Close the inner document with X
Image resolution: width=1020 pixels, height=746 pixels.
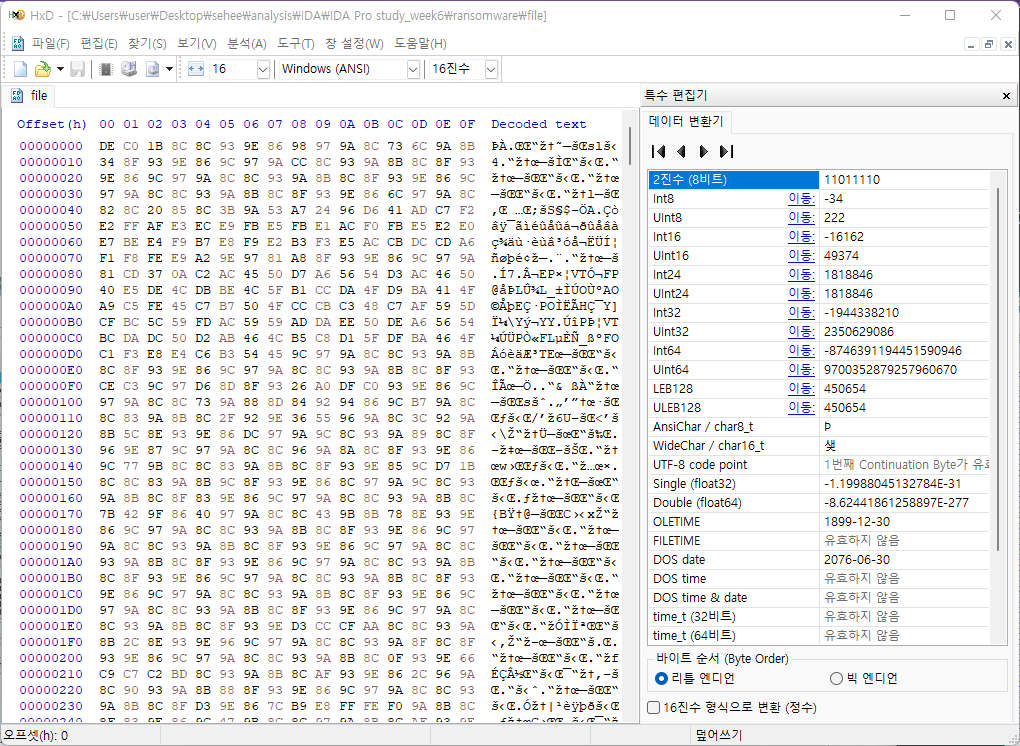(1008, 44)
